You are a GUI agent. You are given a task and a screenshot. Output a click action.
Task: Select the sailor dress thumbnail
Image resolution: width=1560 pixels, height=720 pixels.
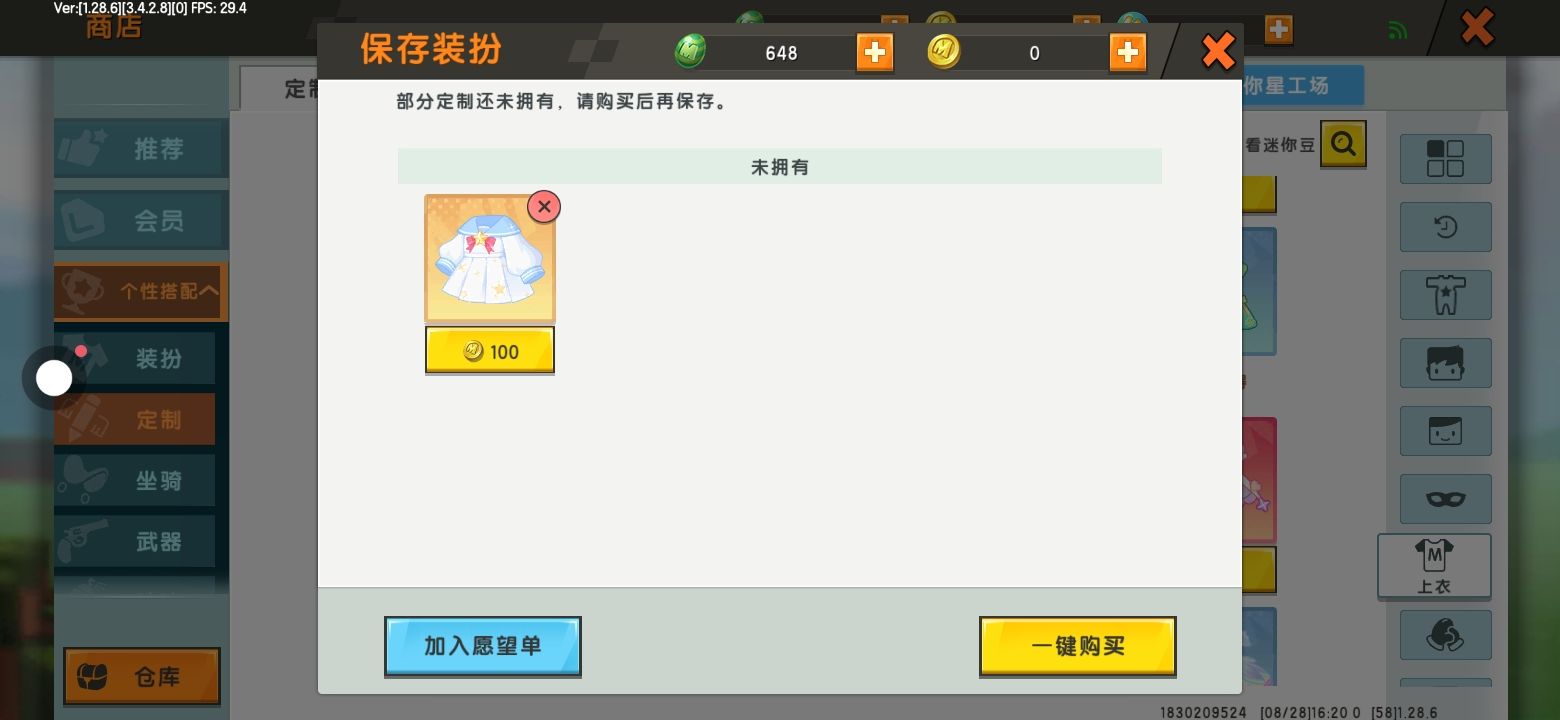(490, 258)
